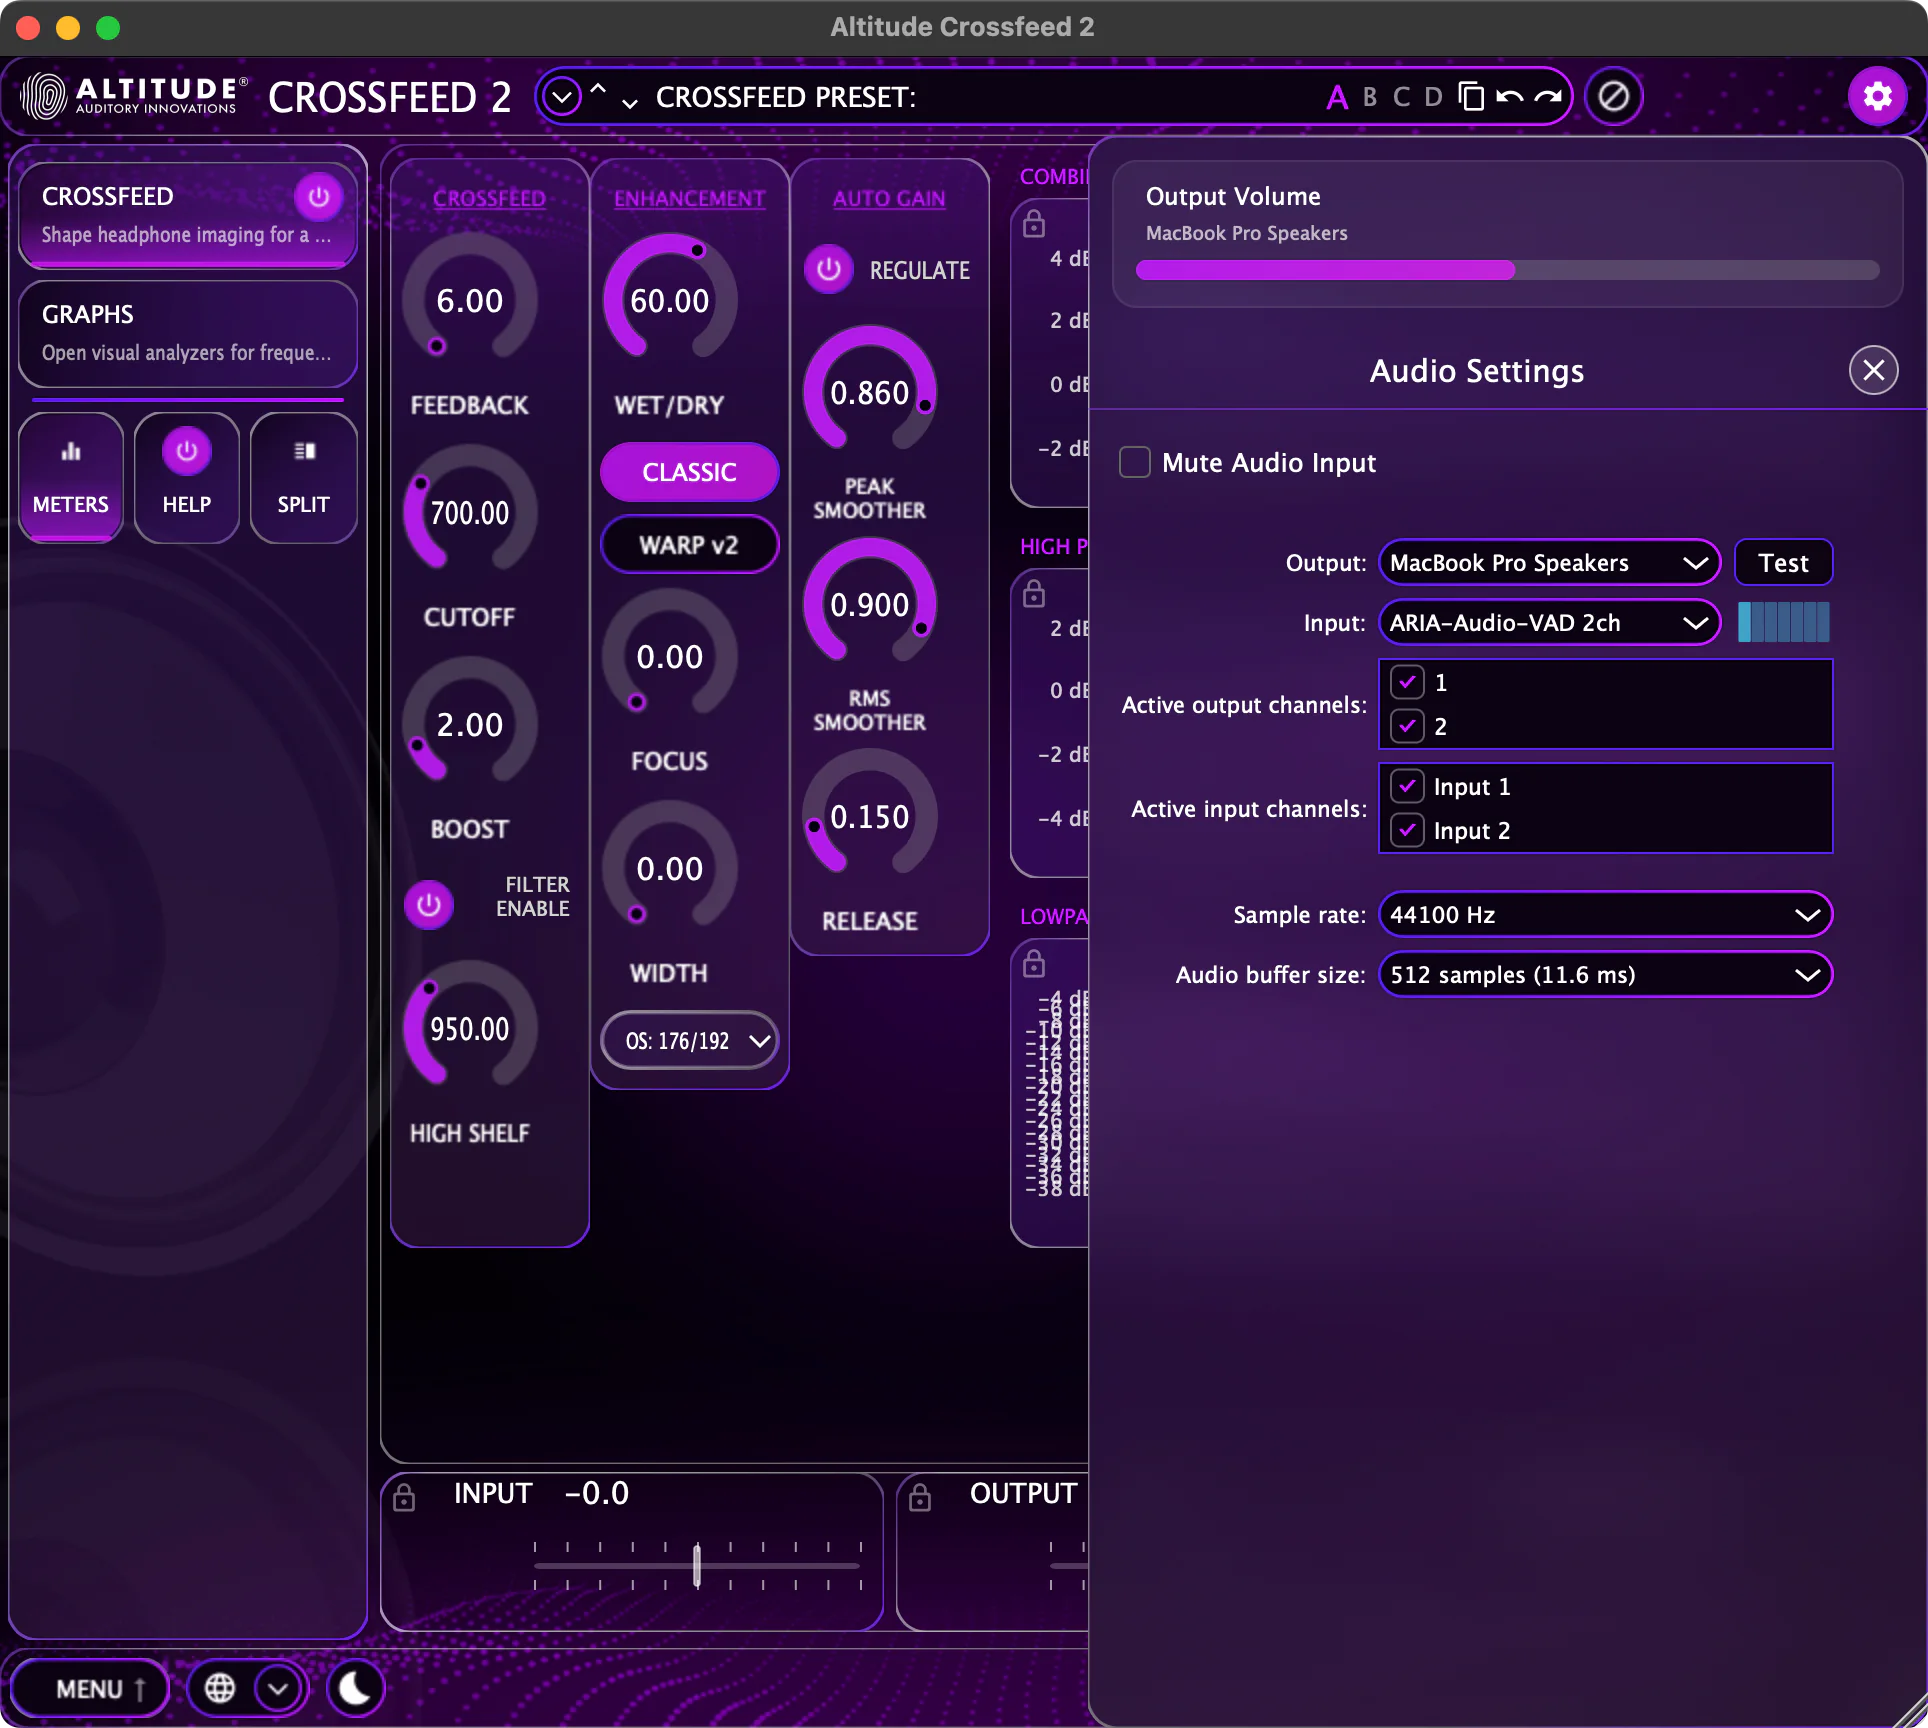Click the WET/DRY knob showing 60.00

coord(669,300)
